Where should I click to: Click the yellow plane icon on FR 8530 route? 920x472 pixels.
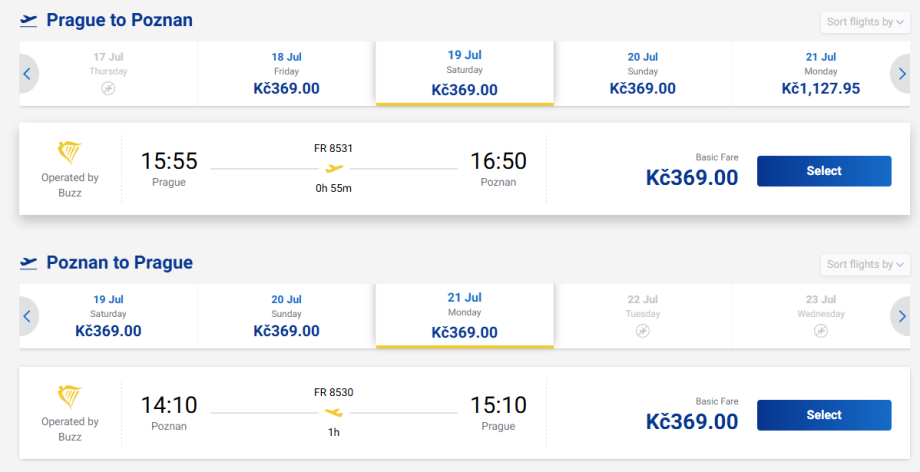click(334, 412)
